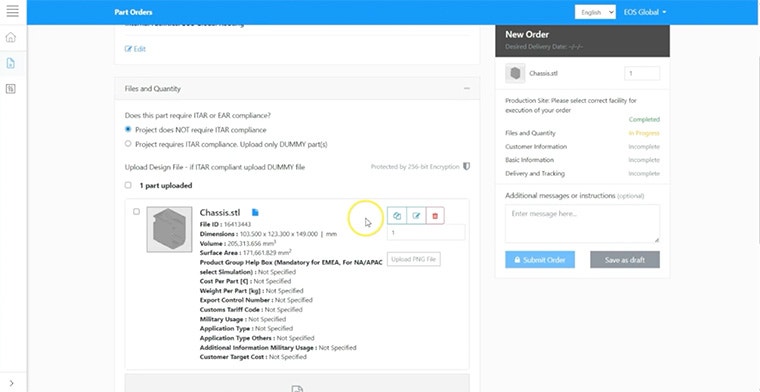Click the quantity field in New Order panel
This screenshot has height=392, width=760.
(x=642, y=73)
